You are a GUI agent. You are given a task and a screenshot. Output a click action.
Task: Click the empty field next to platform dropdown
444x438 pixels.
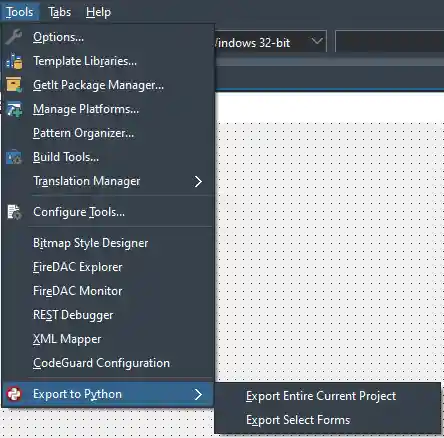click(x=389, y=41)
